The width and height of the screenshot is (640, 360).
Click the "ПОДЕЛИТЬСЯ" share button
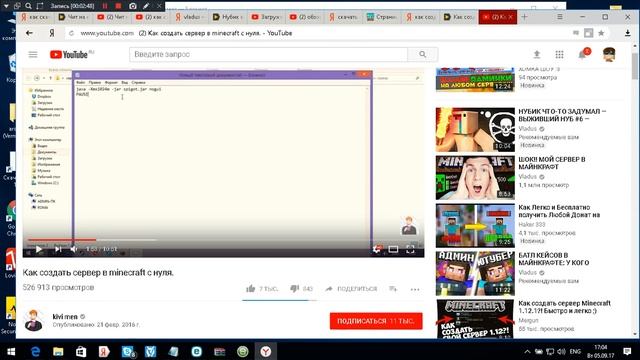click(351, 289)
